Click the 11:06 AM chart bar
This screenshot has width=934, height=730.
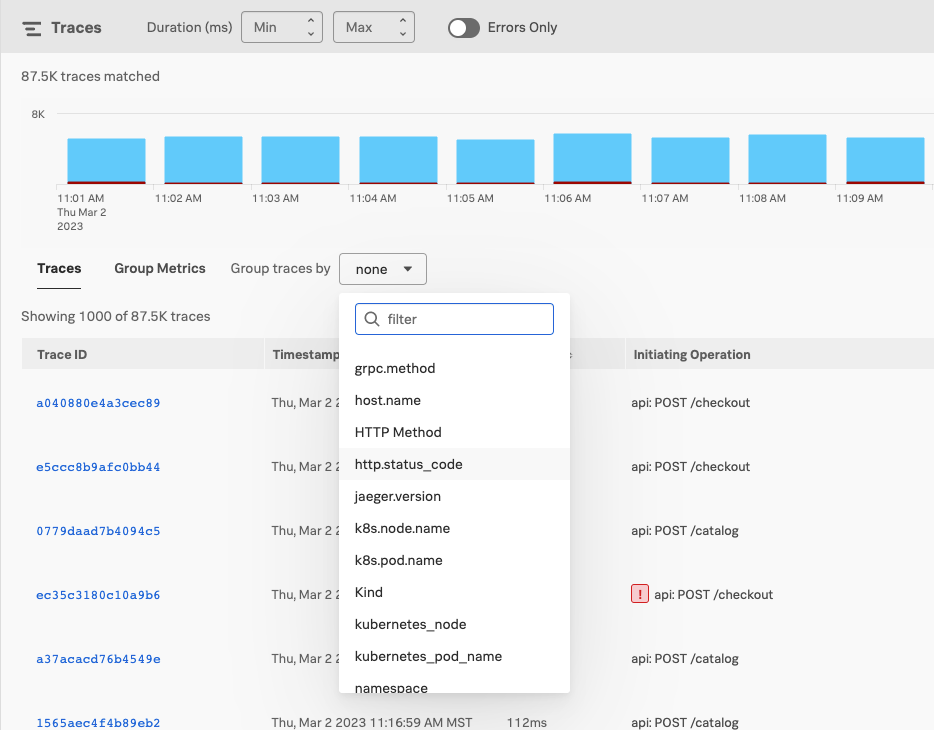(593, 158)
